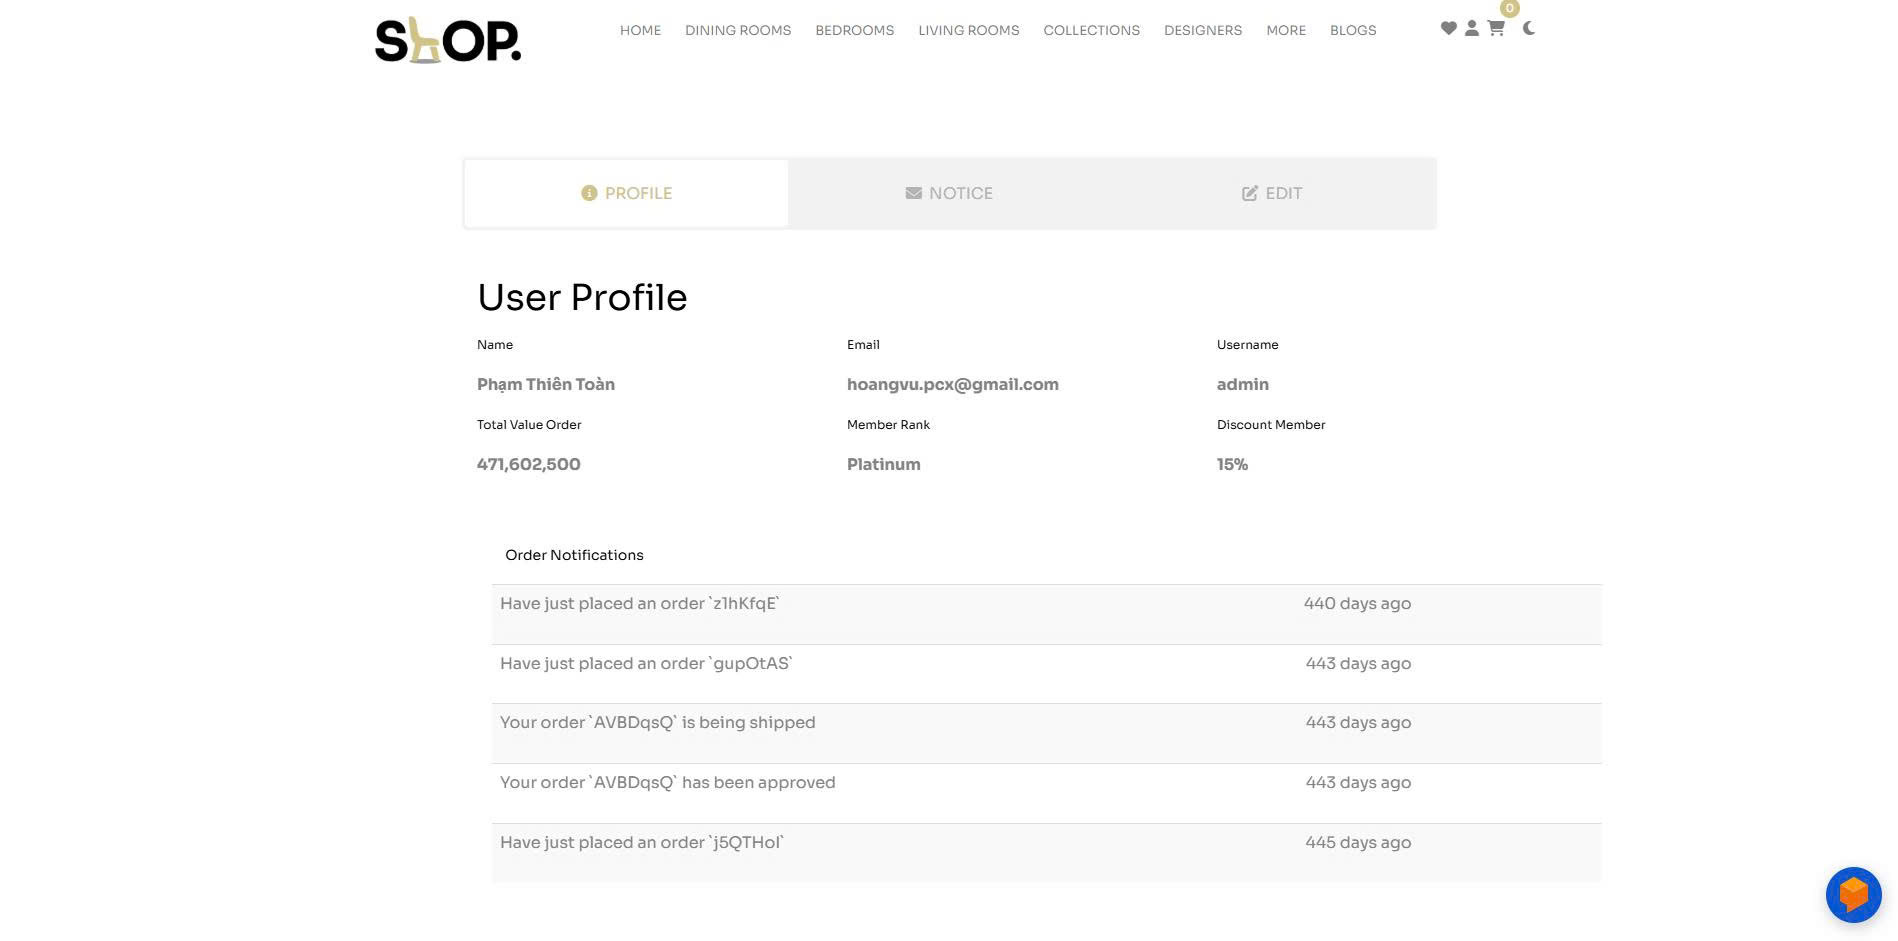The width and height of the screenshot is (1898, 941).
Task: Open the orange chat widget button
Action: pos(1853,894)
